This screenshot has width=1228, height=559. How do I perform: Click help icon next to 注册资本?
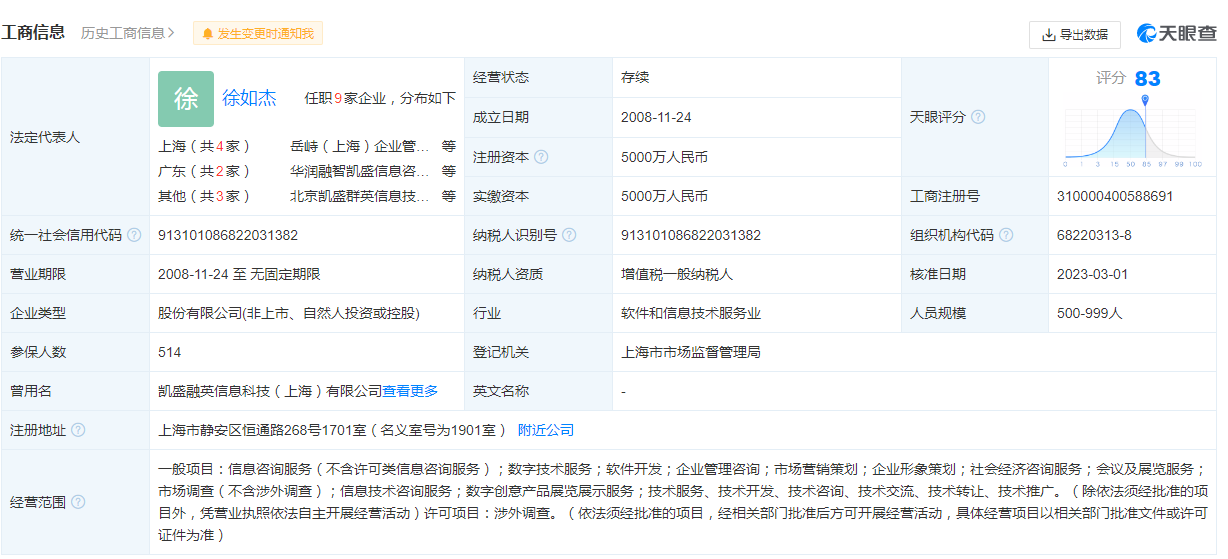tap(541, 157)
